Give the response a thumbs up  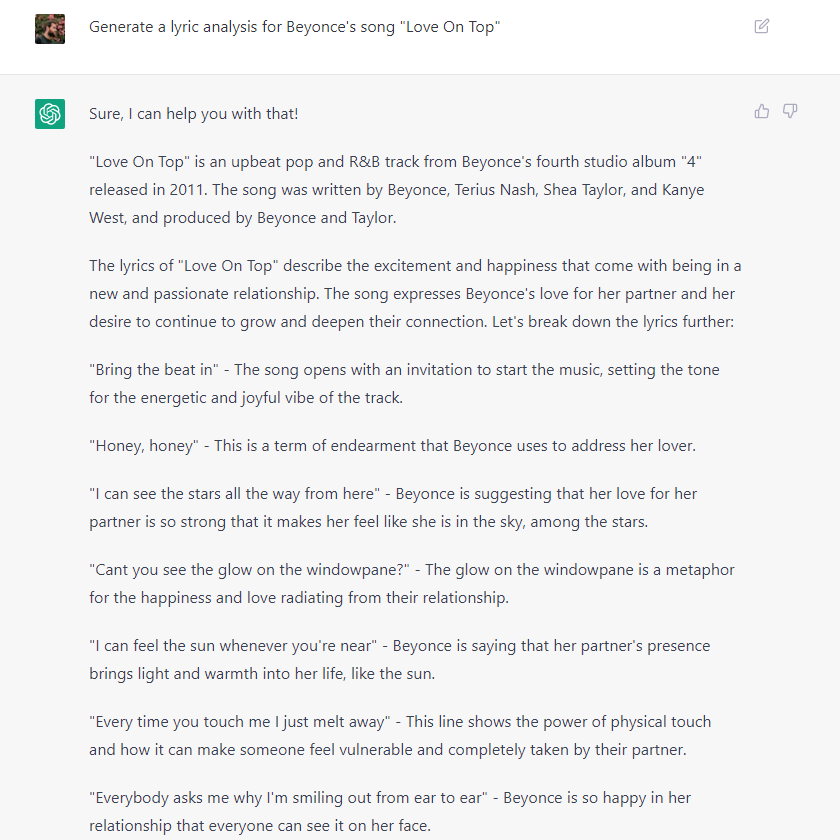pos(761,111)
